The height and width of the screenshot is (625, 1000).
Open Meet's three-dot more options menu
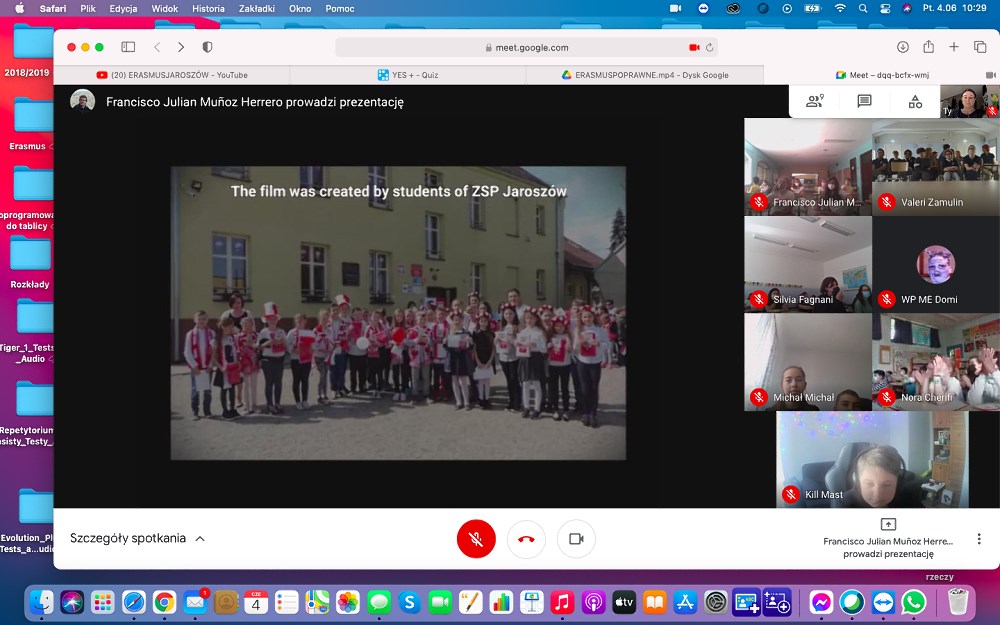click(978, 539)
